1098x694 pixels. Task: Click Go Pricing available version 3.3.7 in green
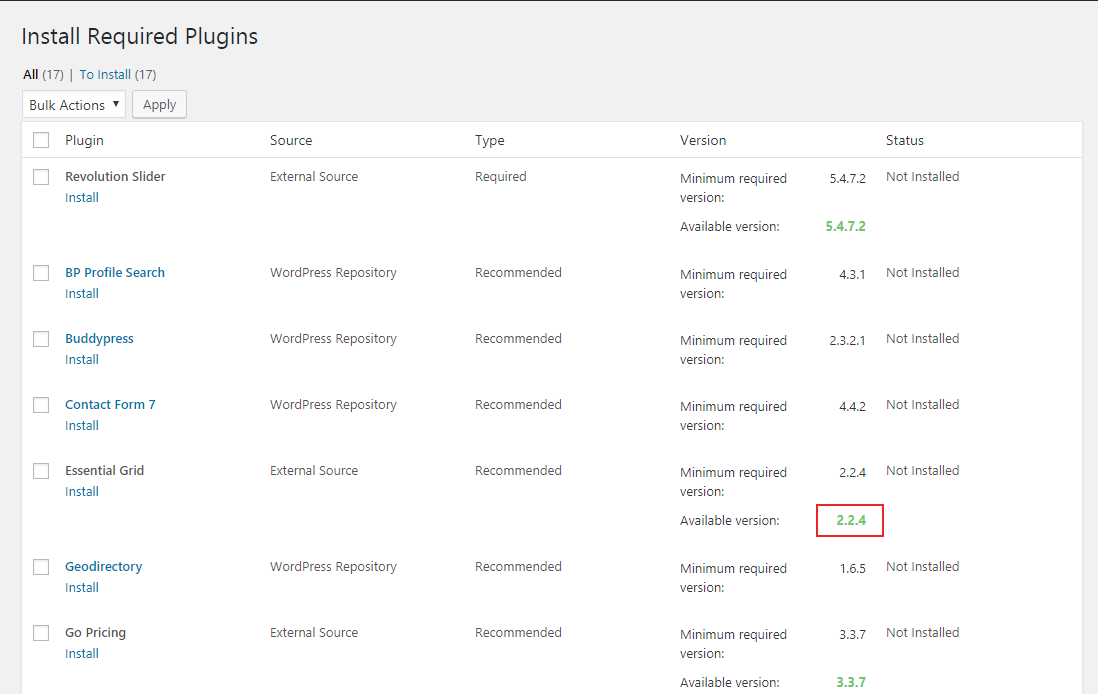tap(851, 682)
